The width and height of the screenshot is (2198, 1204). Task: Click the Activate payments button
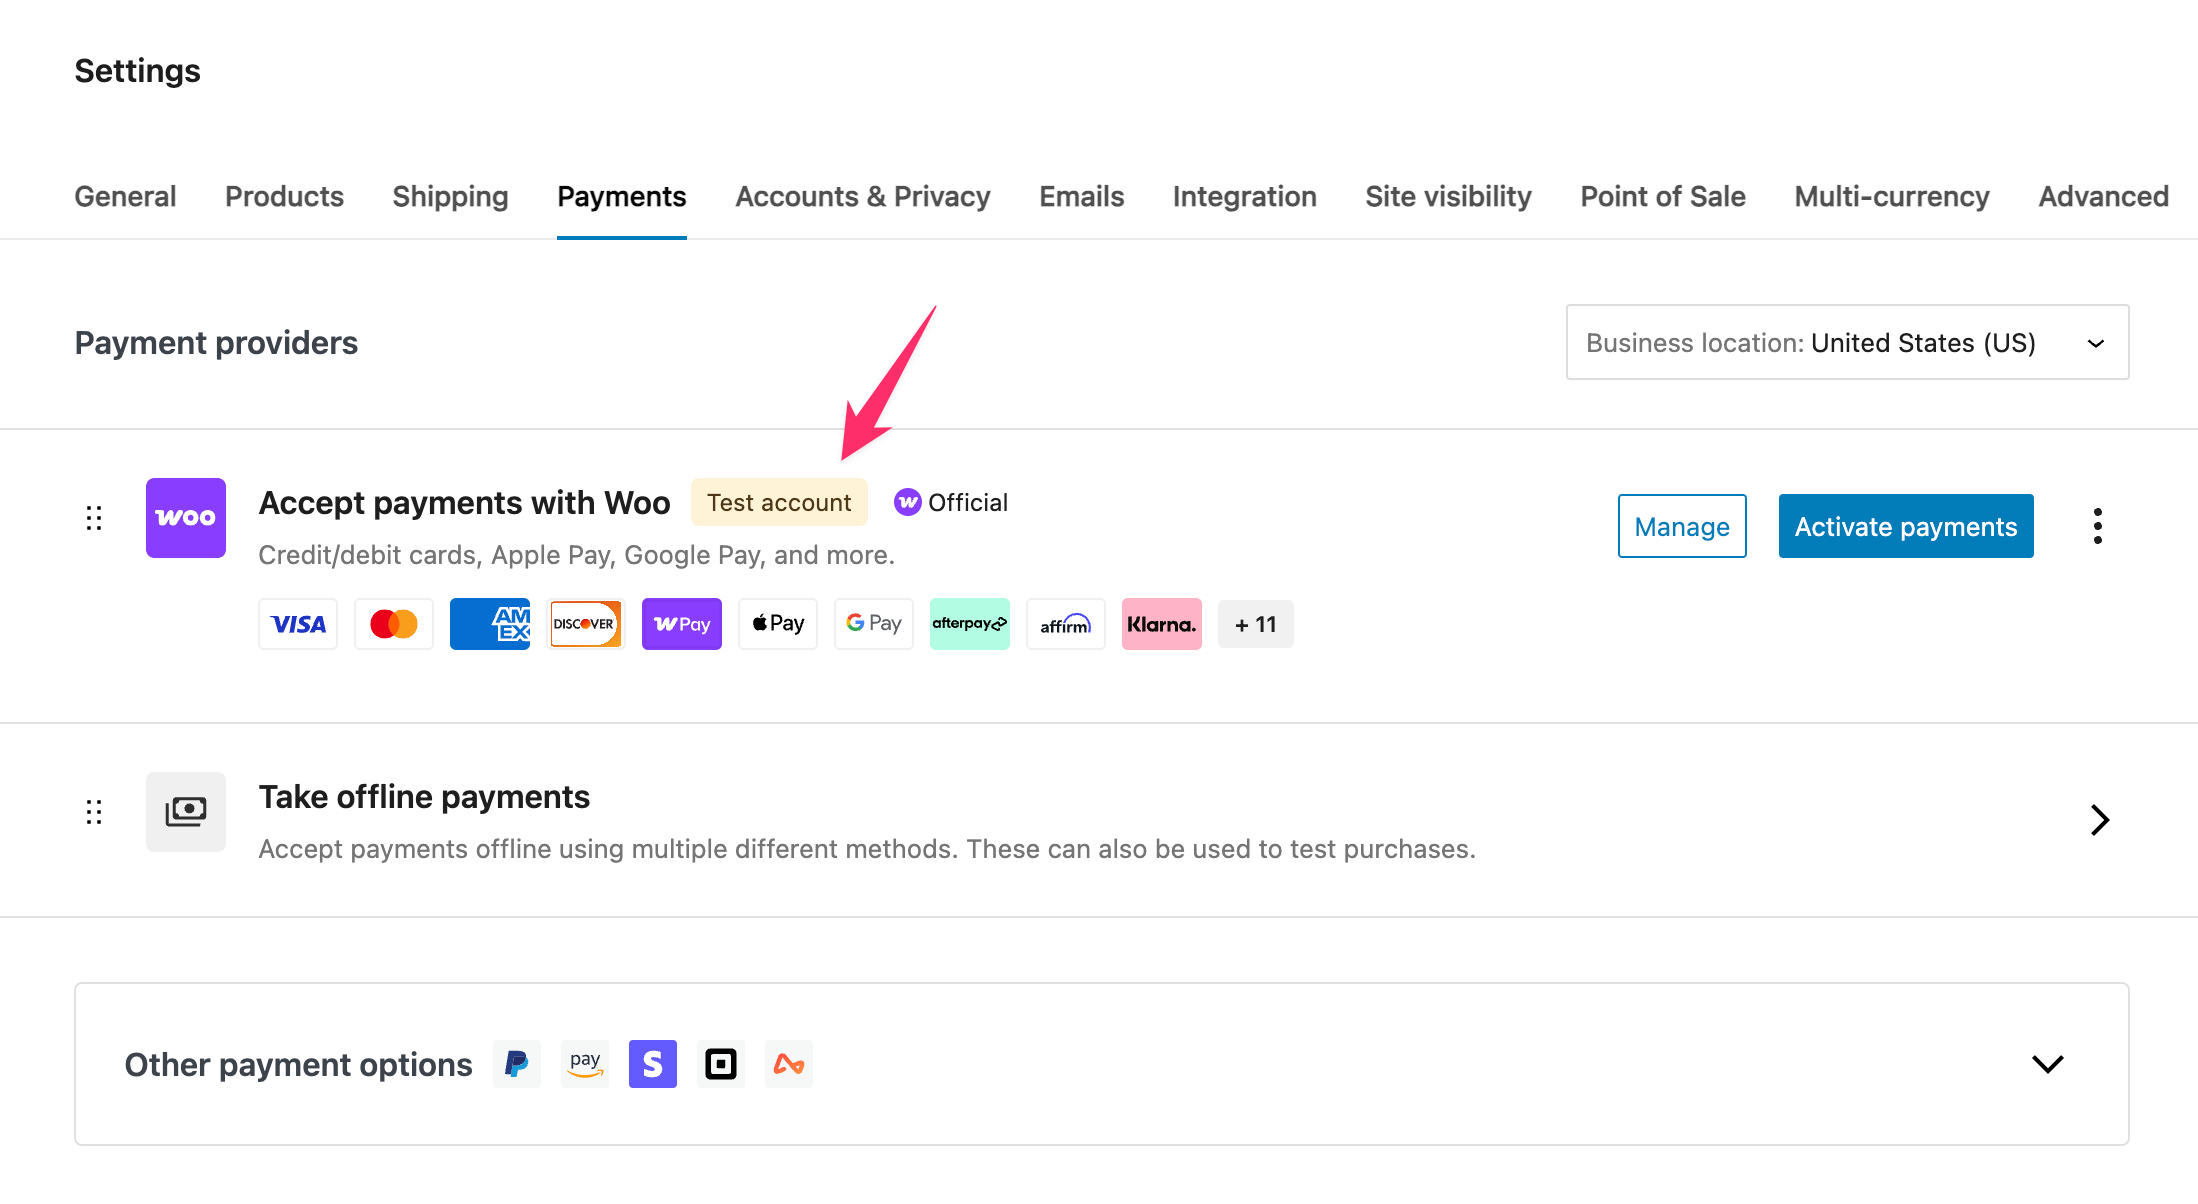coord(1905,525)
